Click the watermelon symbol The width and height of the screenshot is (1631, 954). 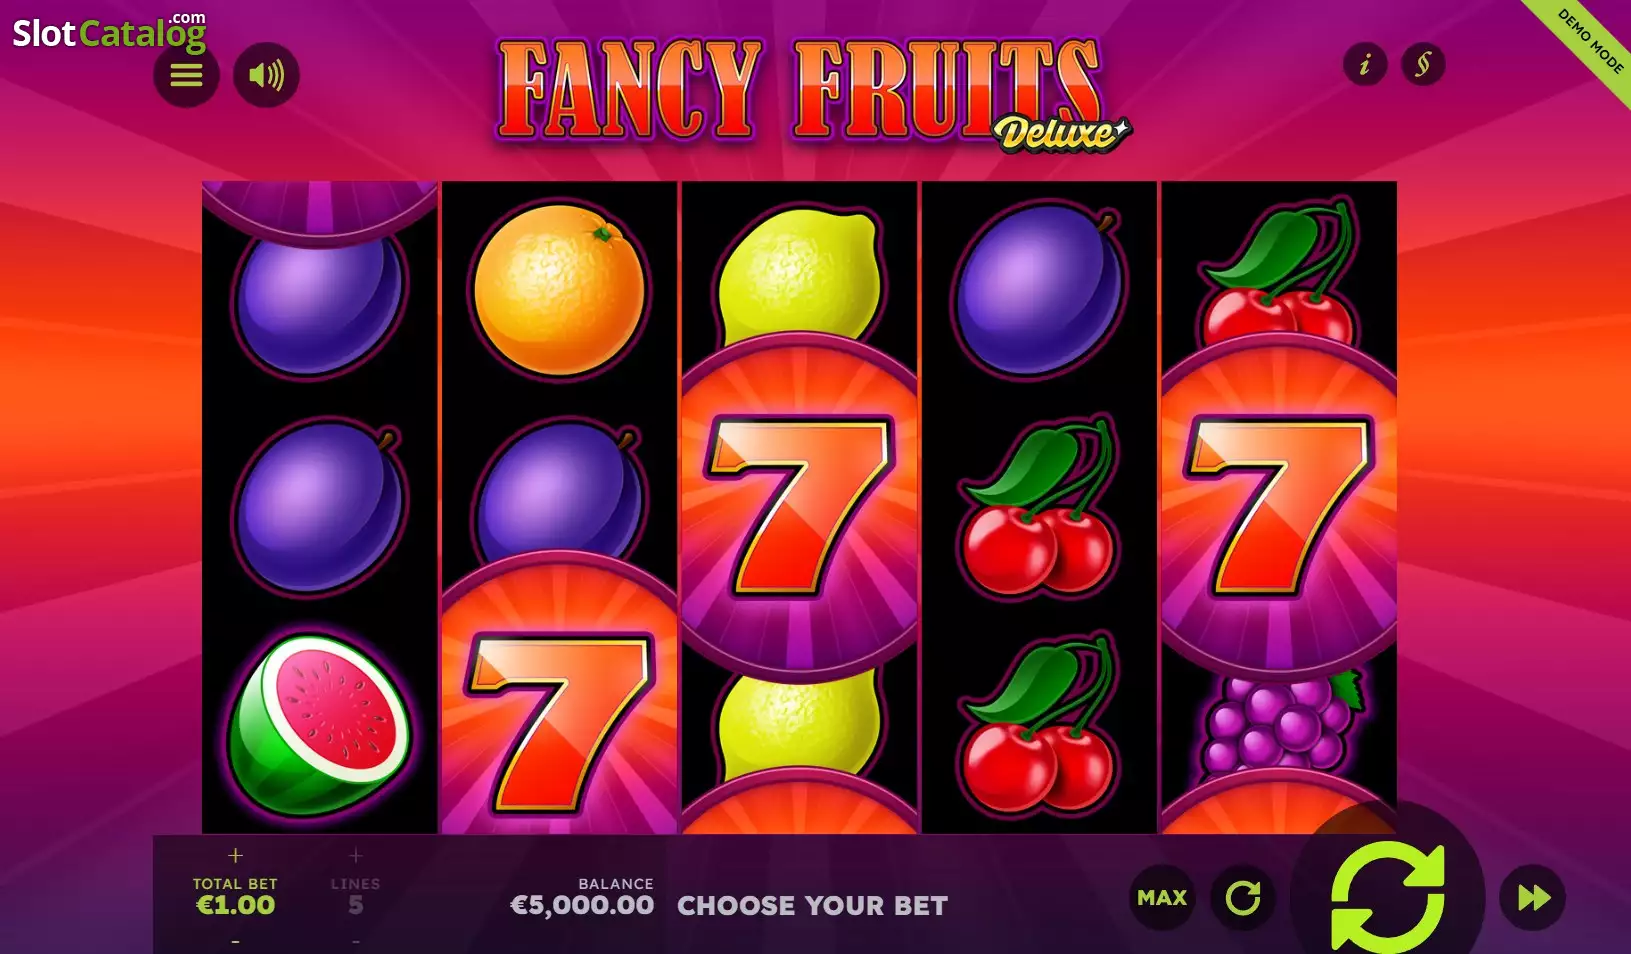(x=319, y=724)
